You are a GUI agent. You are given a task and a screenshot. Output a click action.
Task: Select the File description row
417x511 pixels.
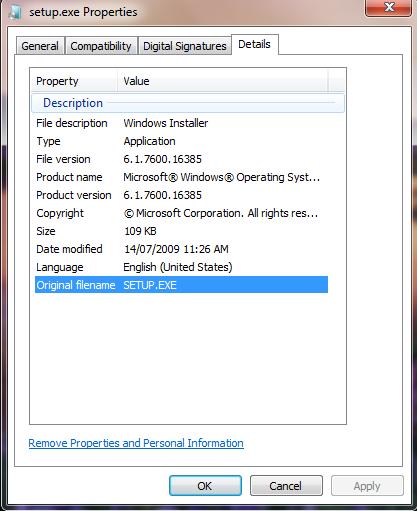click(x=181, y=123)
